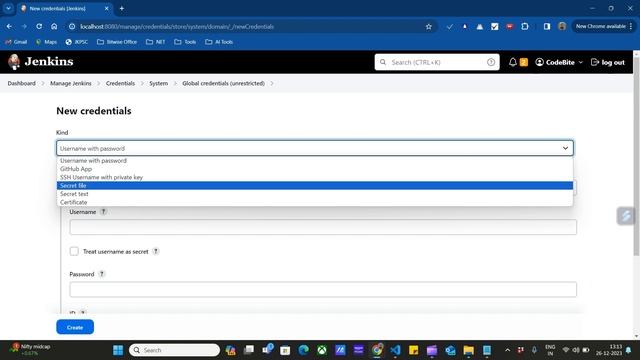Image resolution: width=640 pixels, height=360 pixels.
Task: Bookmark this page with star icon
Action: (x=429, y=27)
